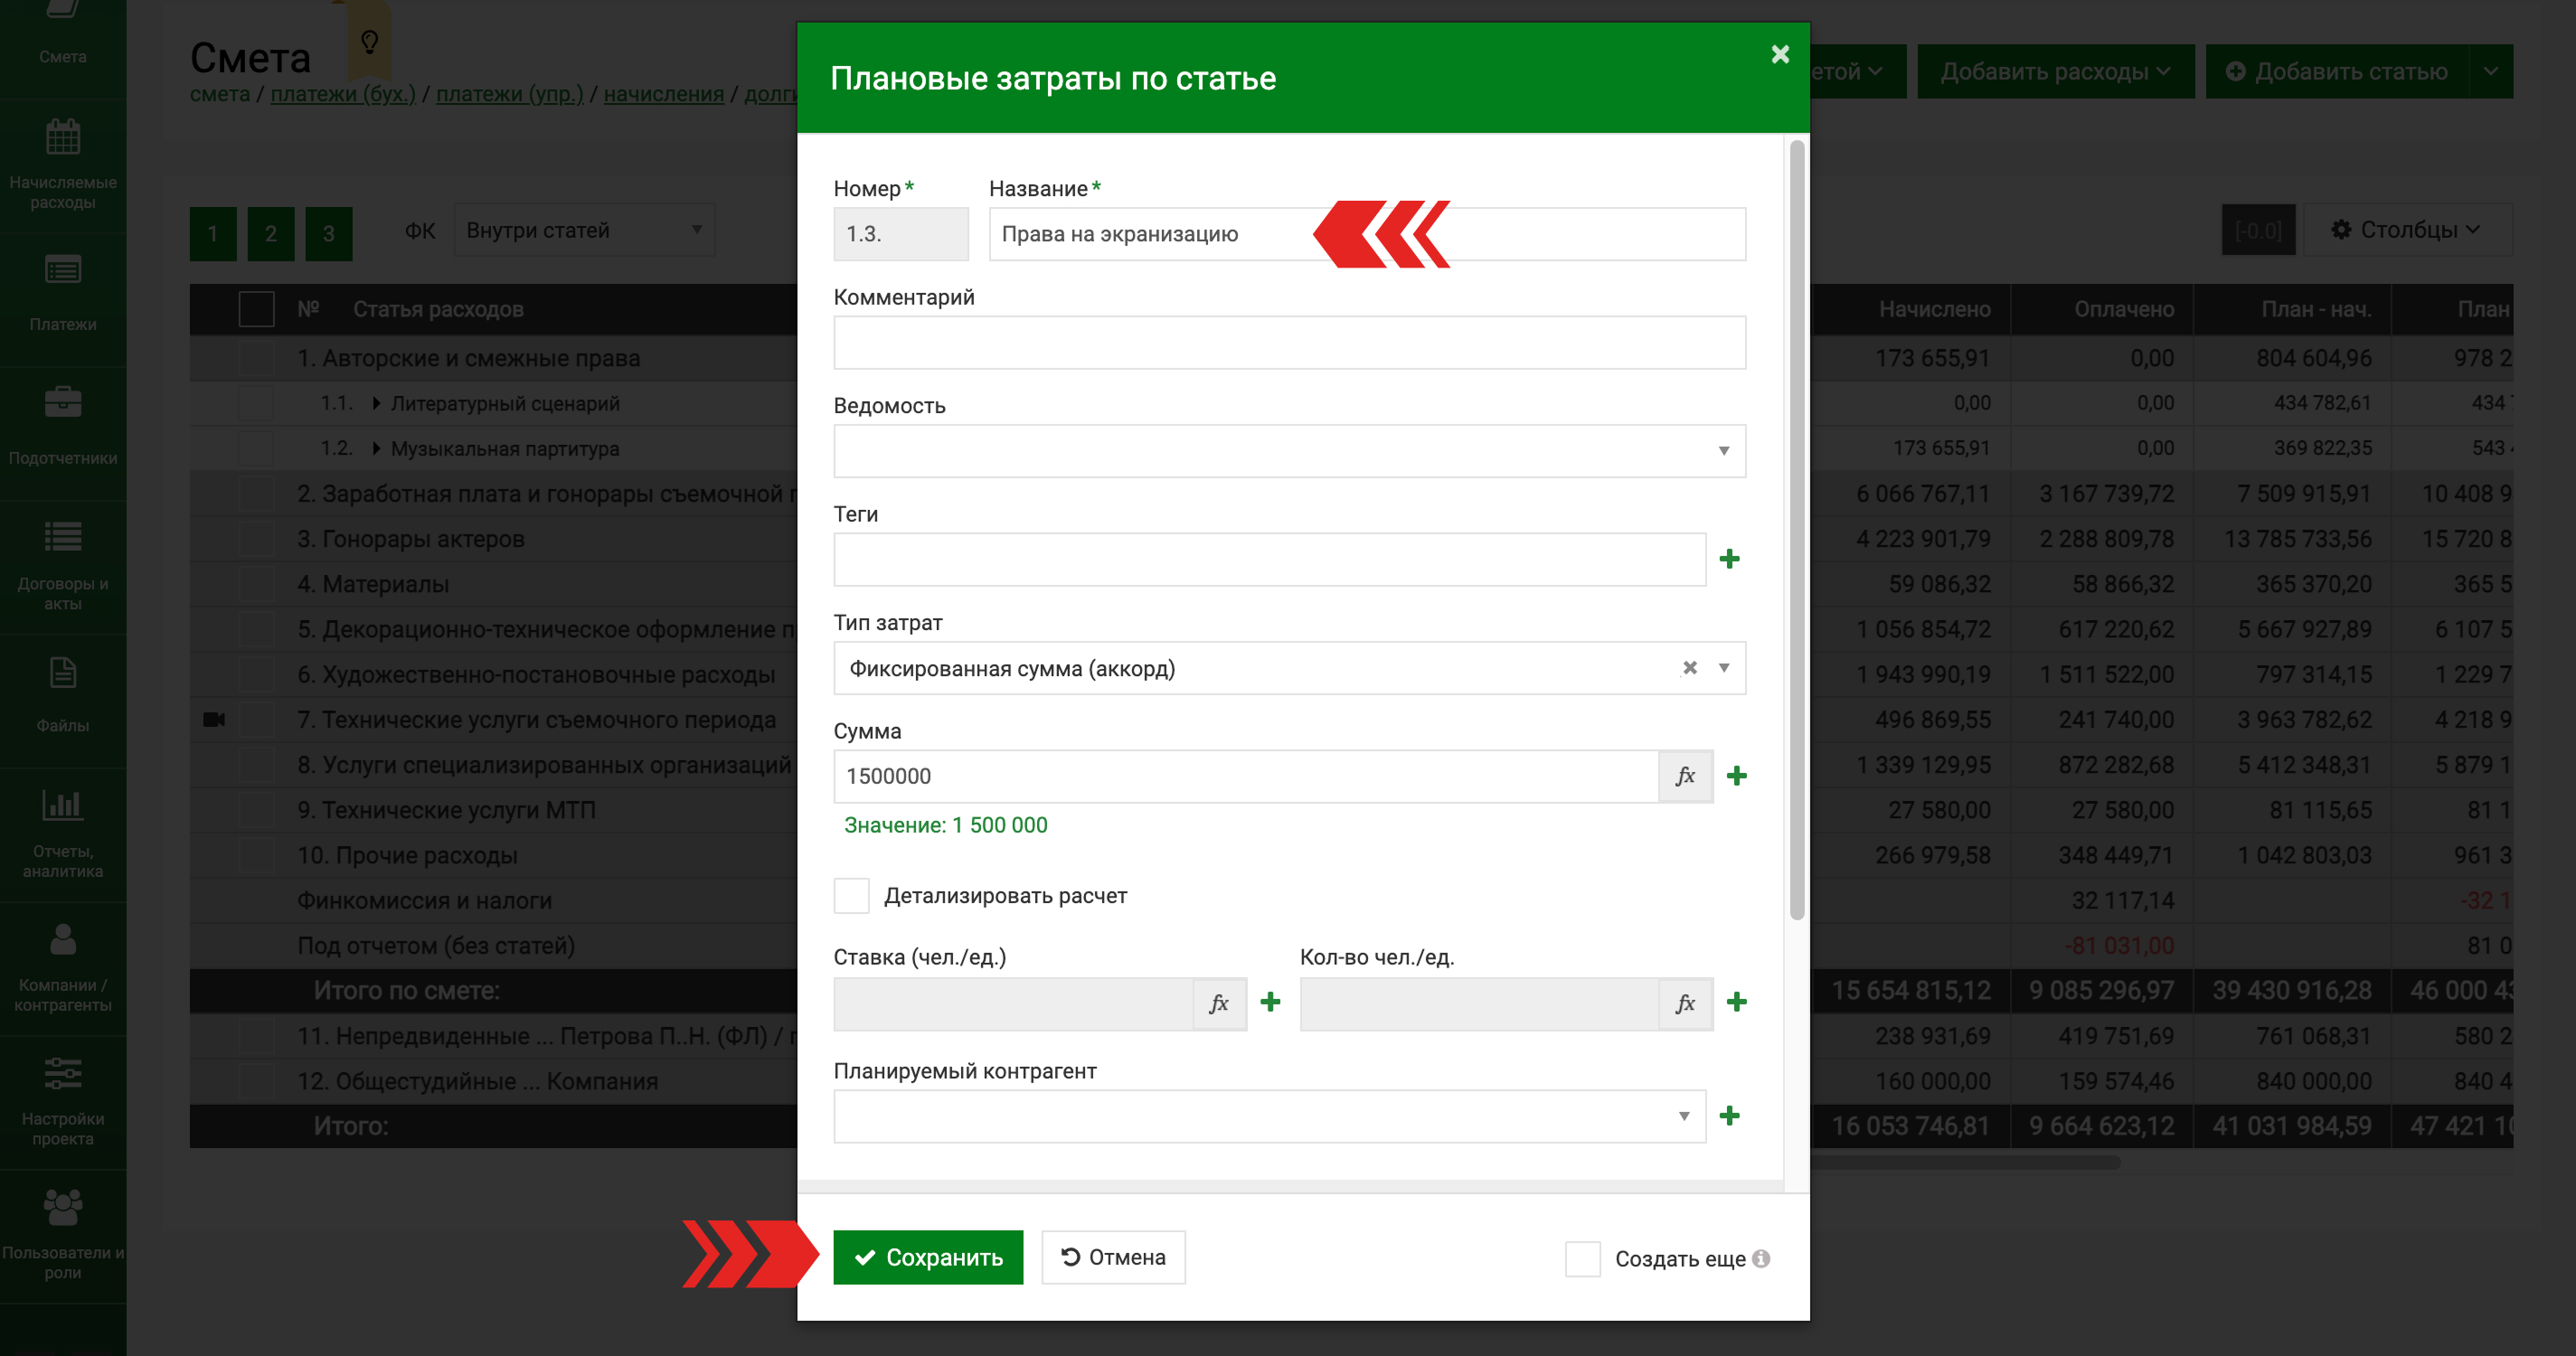
Task: Click info icon beside Создать еще
Action: point(1761,1258)
